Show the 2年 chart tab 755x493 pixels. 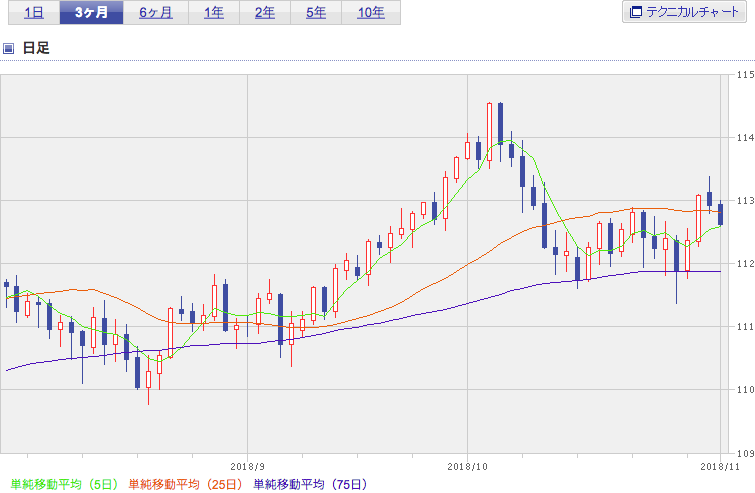[x=265, y=12]
